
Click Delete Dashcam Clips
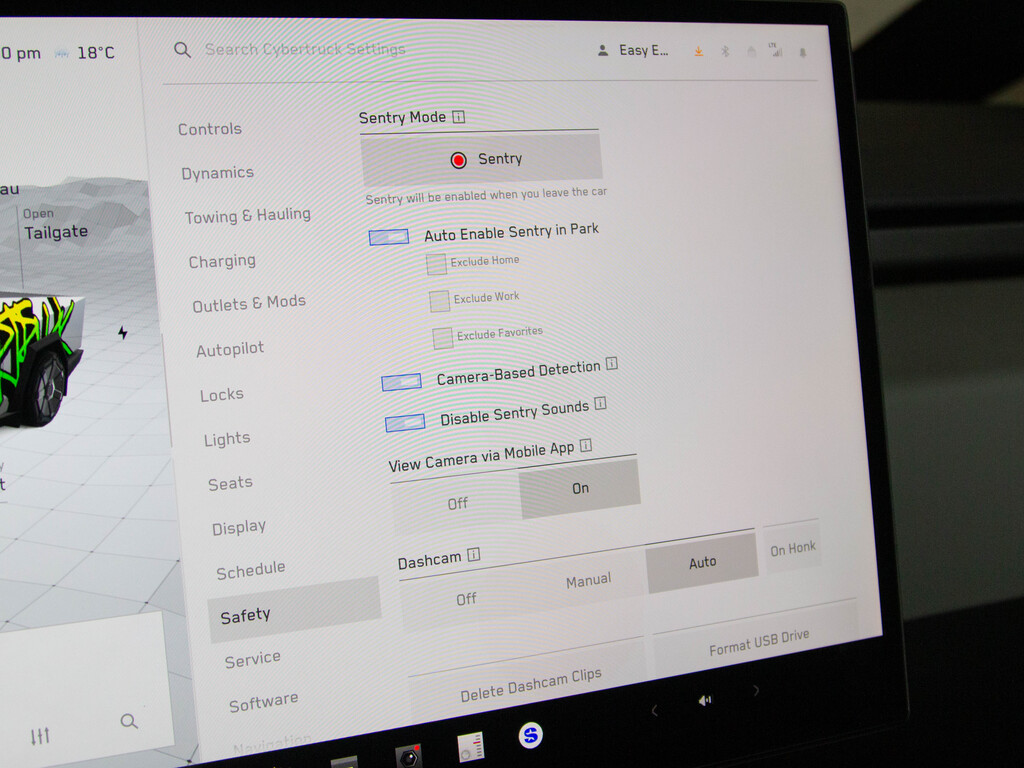530,684
